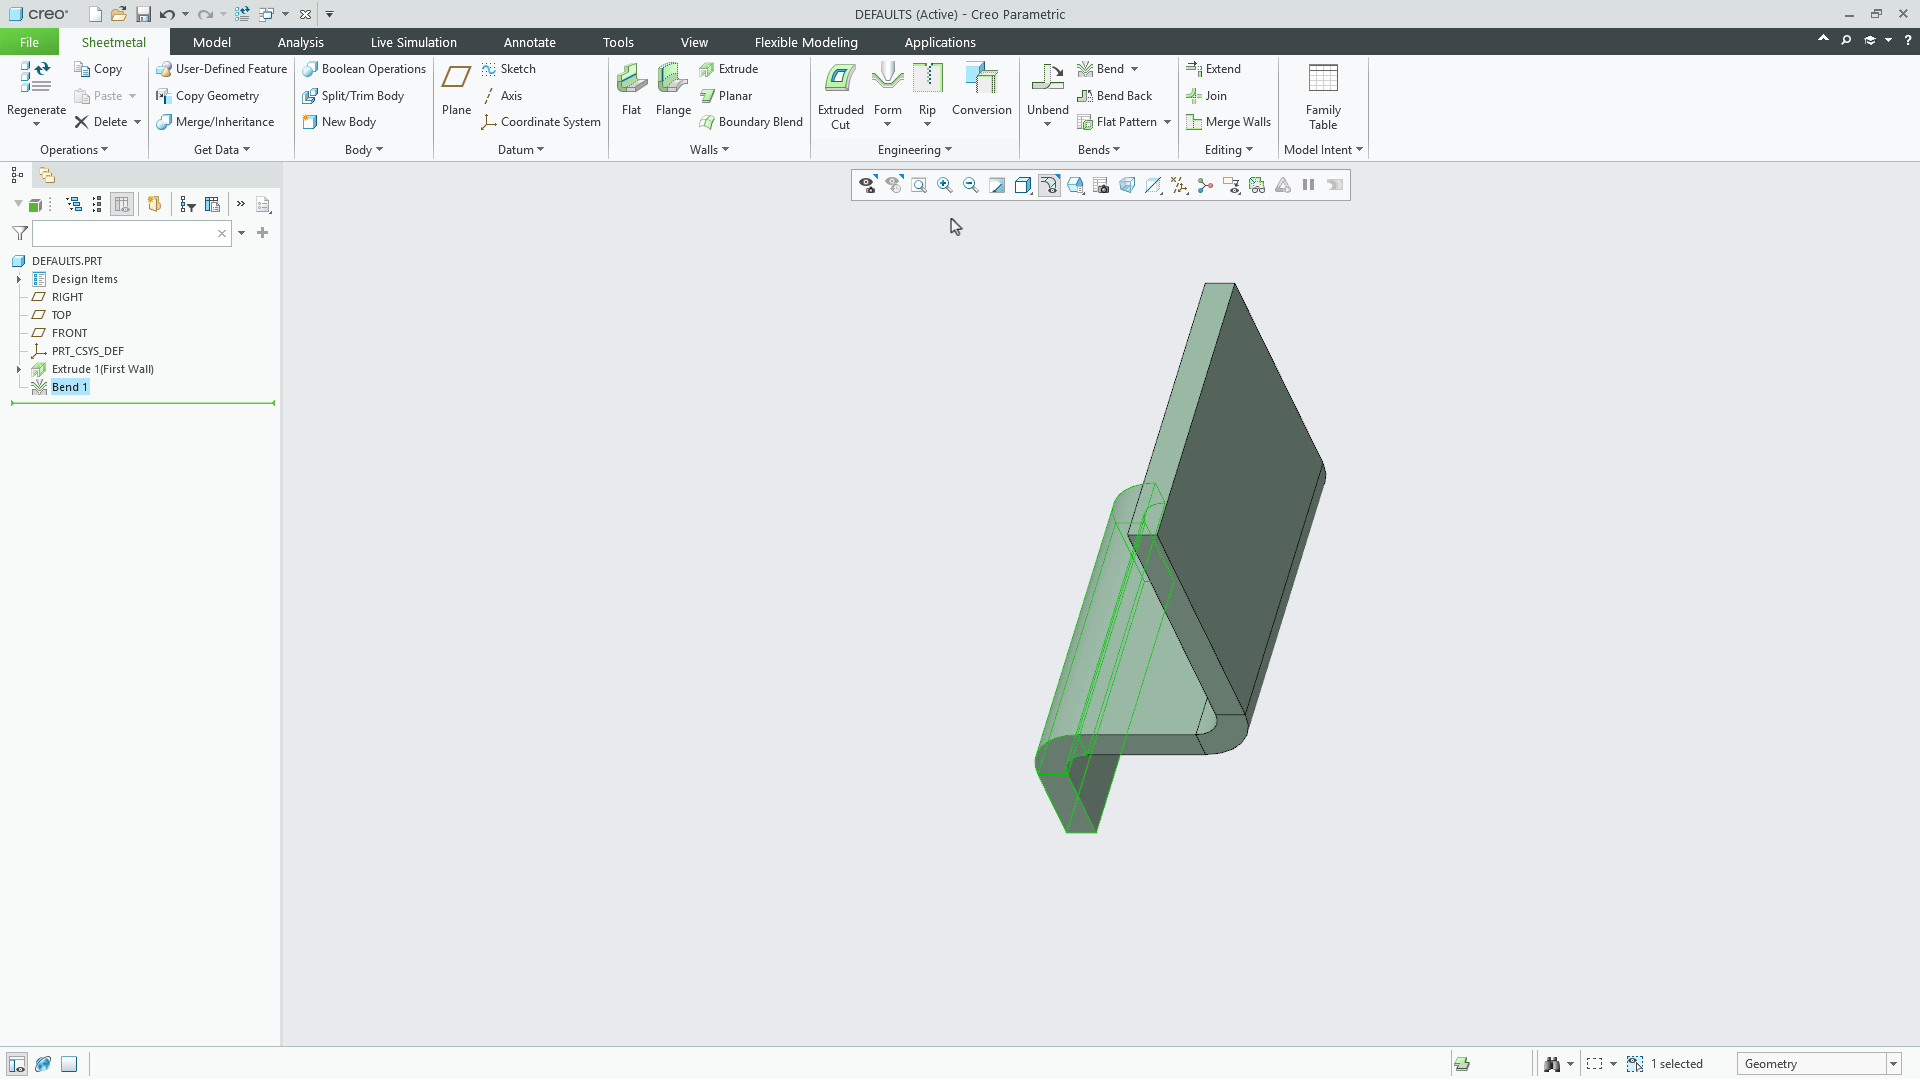1920x1080 pixels.
Task: Open the Analysis ribbon tab
Action: 300,42
